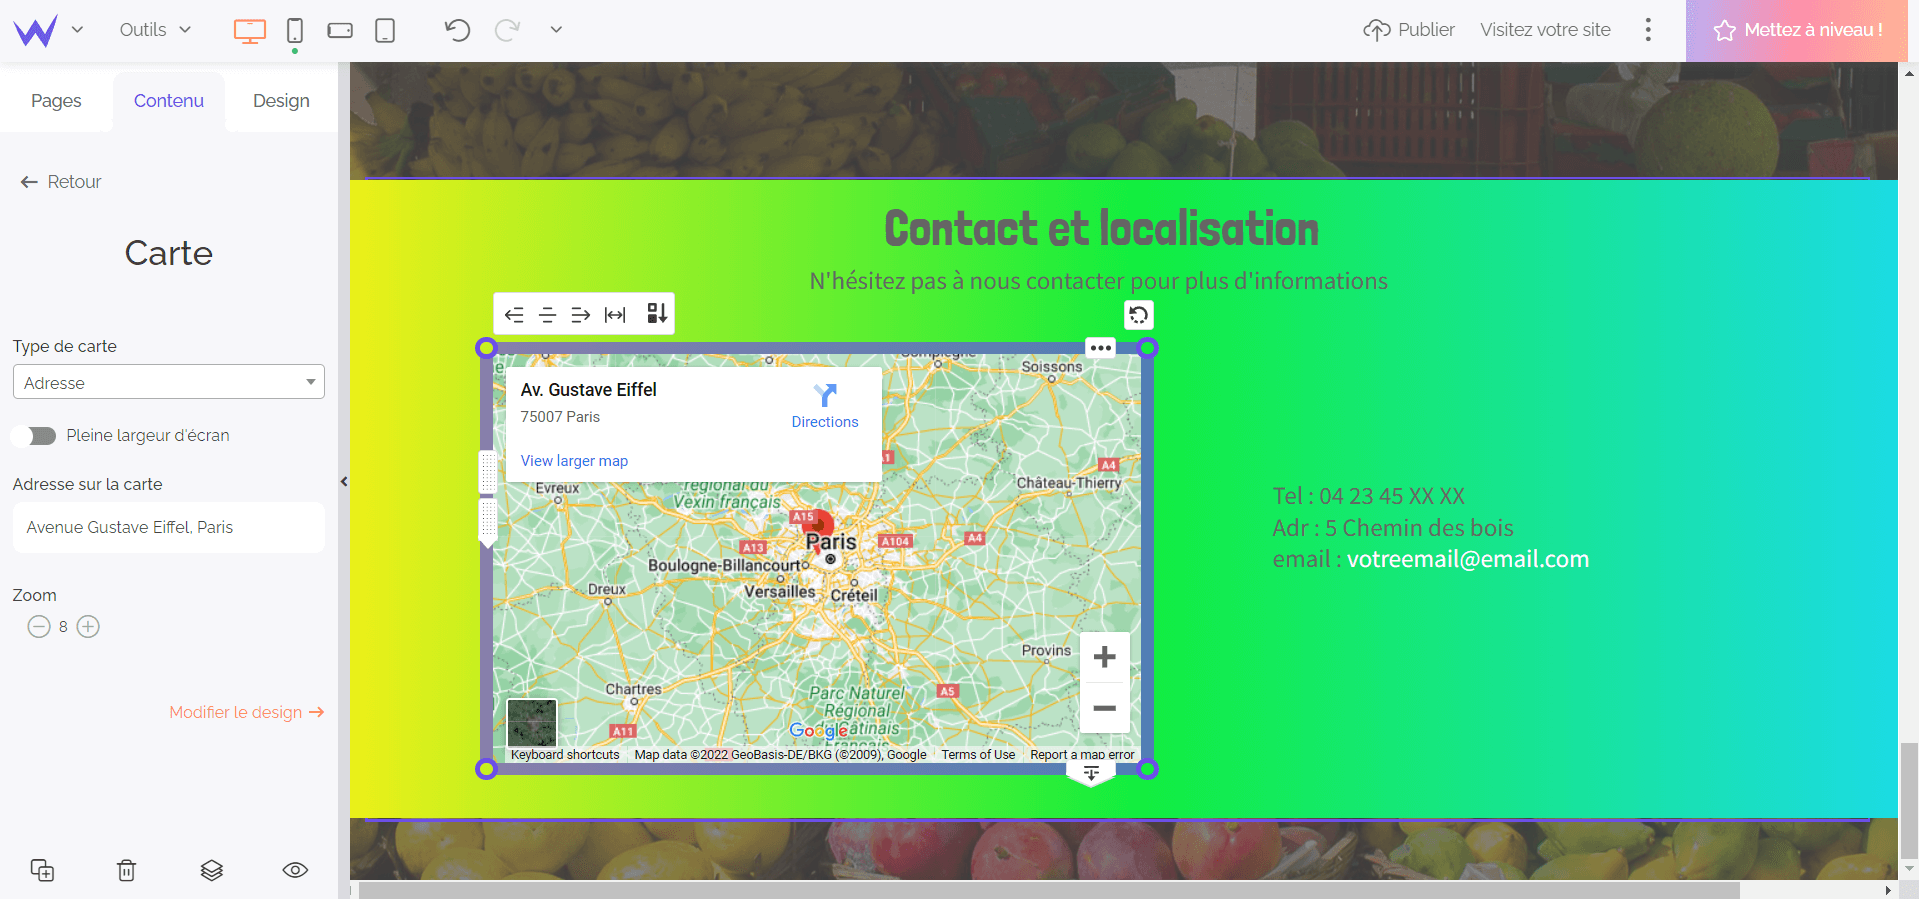This screenshot has height=899, width=1919.
Task: Click Modifier le design link
Action: pos(246,712)
